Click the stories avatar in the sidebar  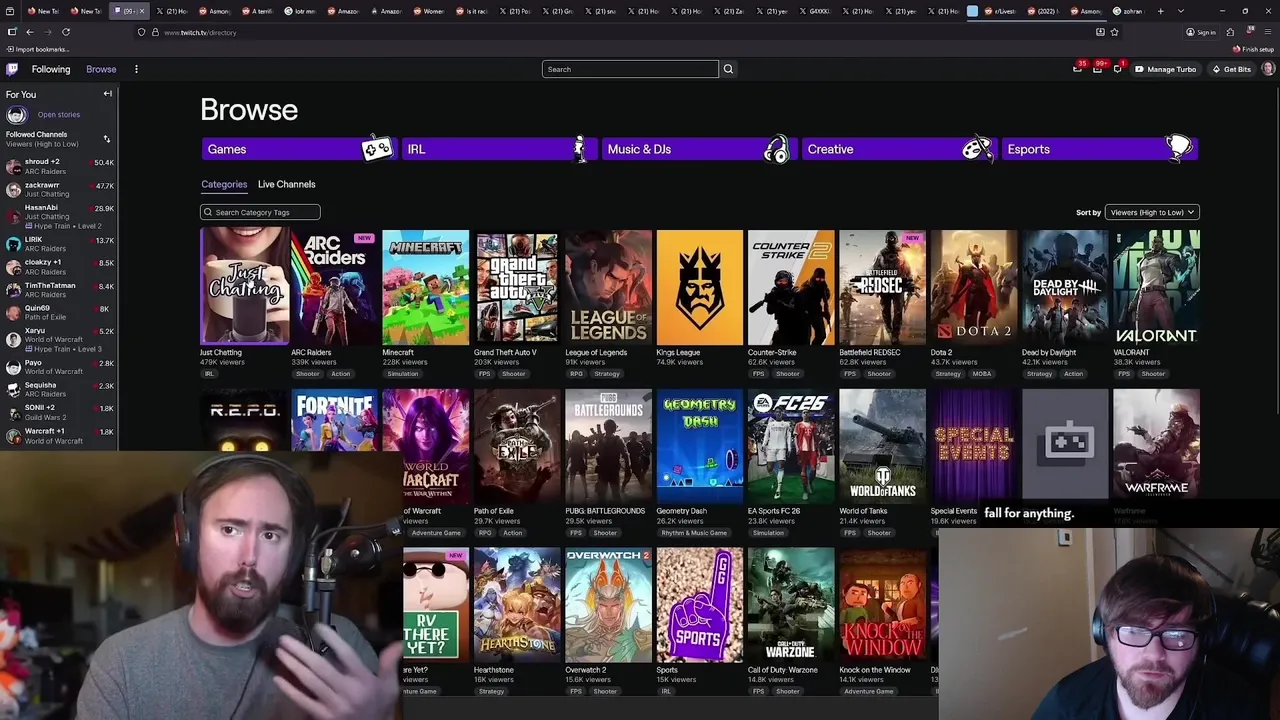16,114
